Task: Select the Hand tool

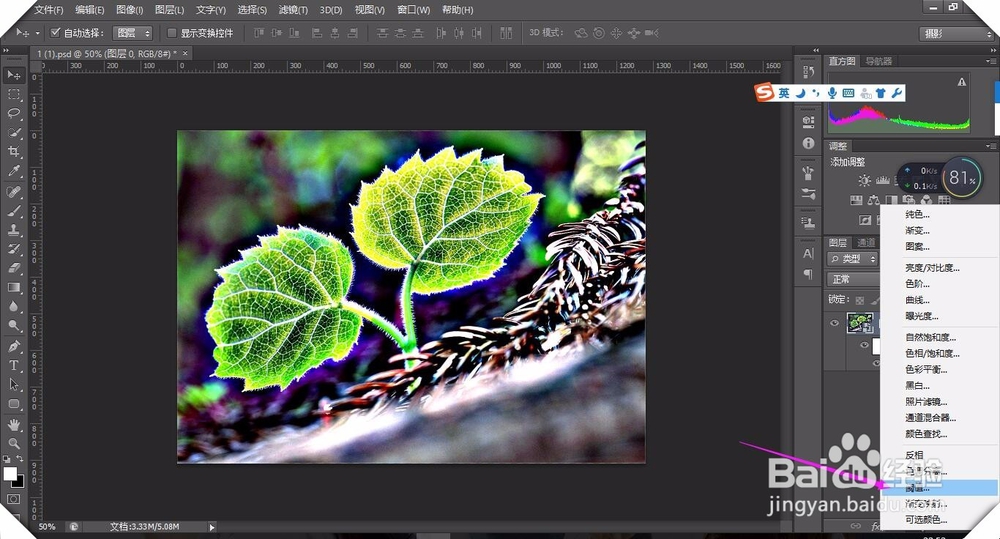Action: point(13,425)
